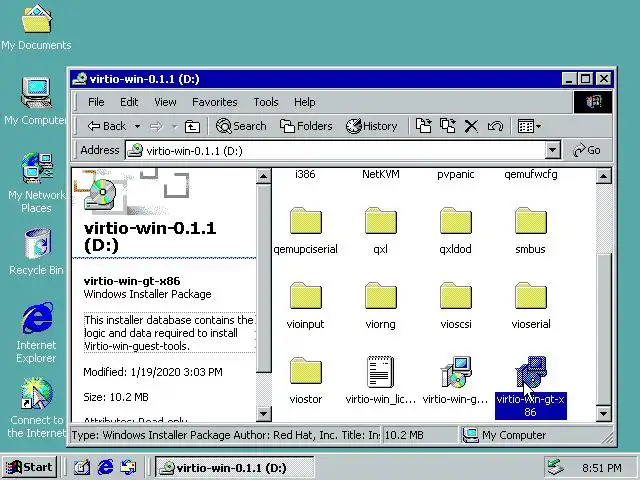Click file list scrollbar down arrow

(x=603, y=413)
